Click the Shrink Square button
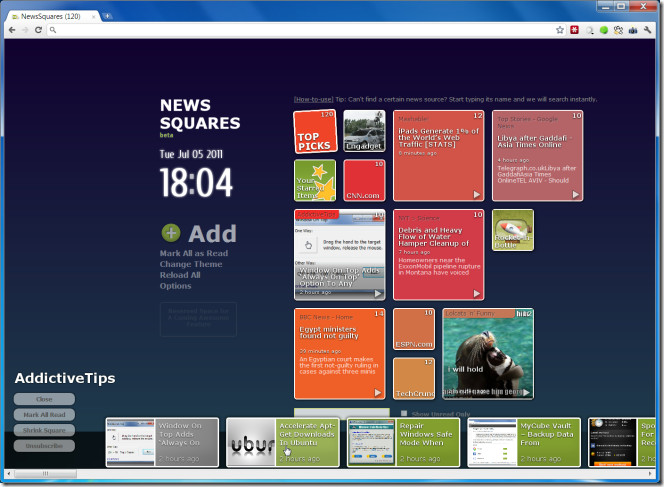Image resolution: width=664 pixels, height=487 pixels. point(44,430)
